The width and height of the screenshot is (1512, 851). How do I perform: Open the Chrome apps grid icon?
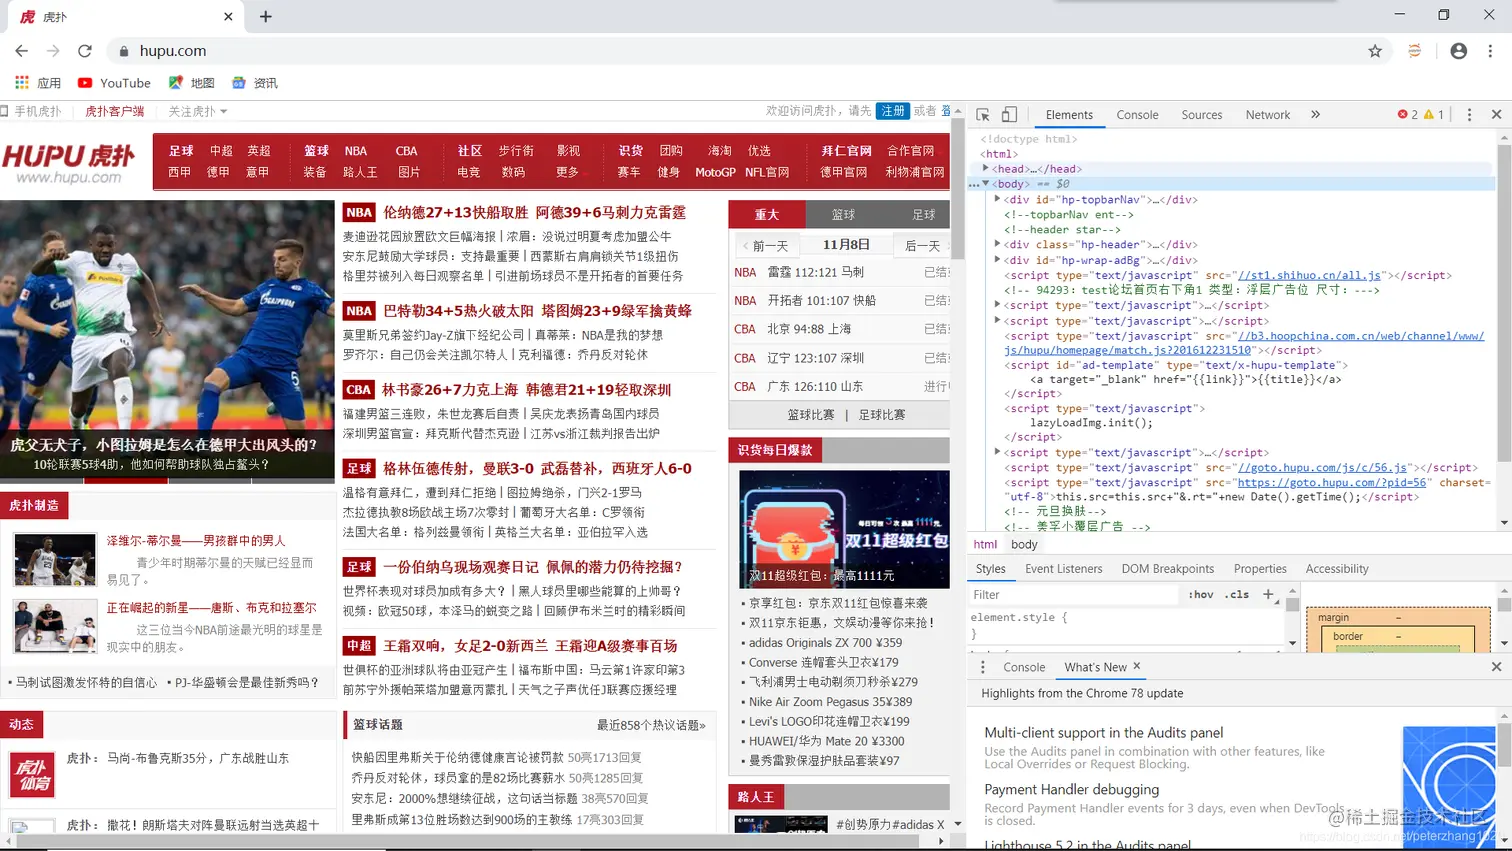click(x=22, y=82)
